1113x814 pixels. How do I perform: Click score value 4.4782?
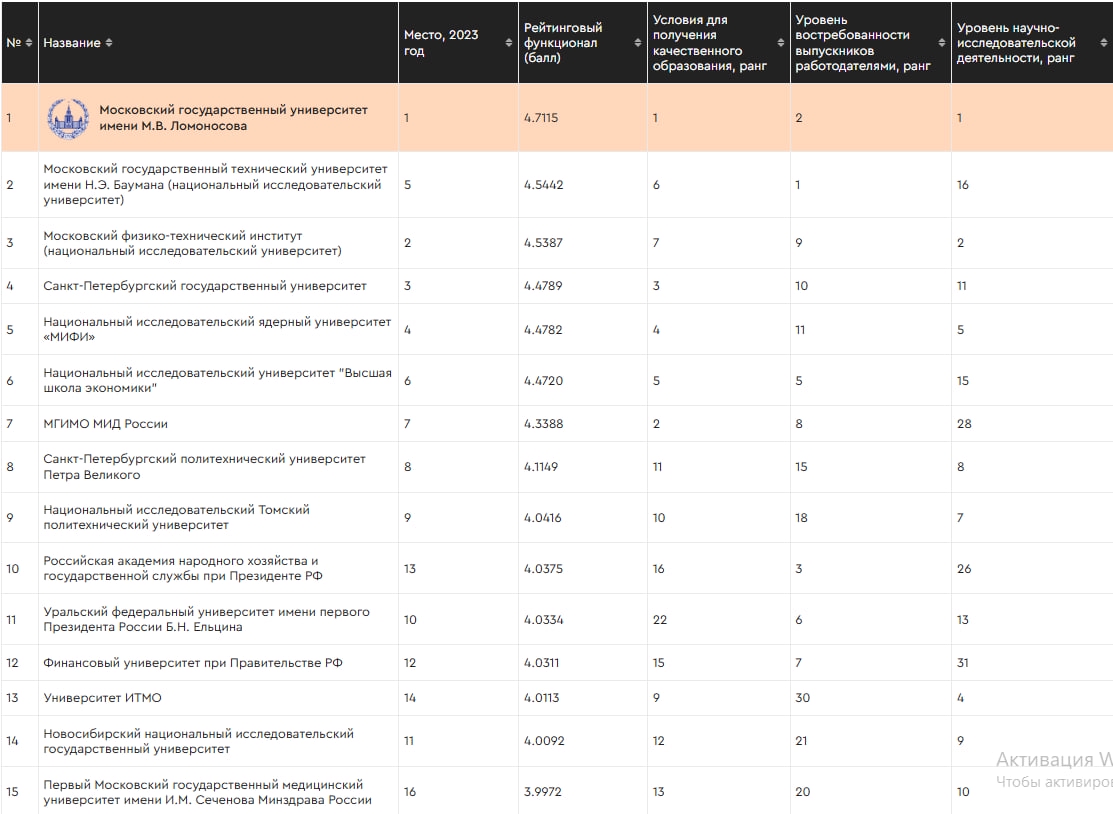click(x=543, y=329)
